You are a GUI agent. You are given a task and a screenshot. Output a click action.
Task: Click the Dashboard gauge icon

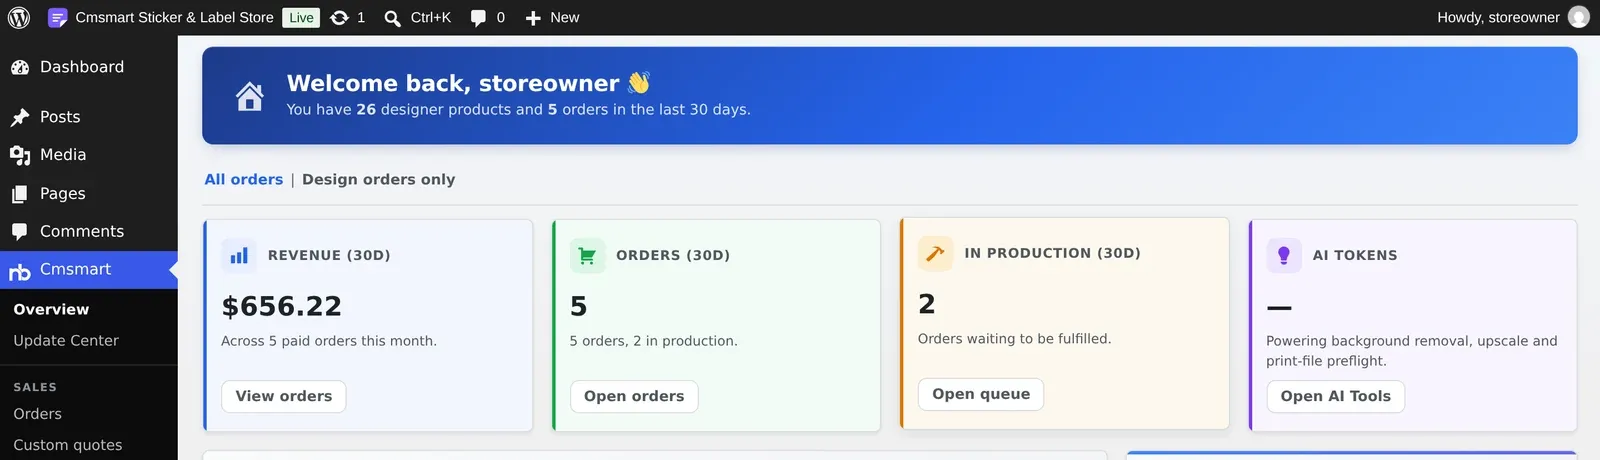point(20,67)
